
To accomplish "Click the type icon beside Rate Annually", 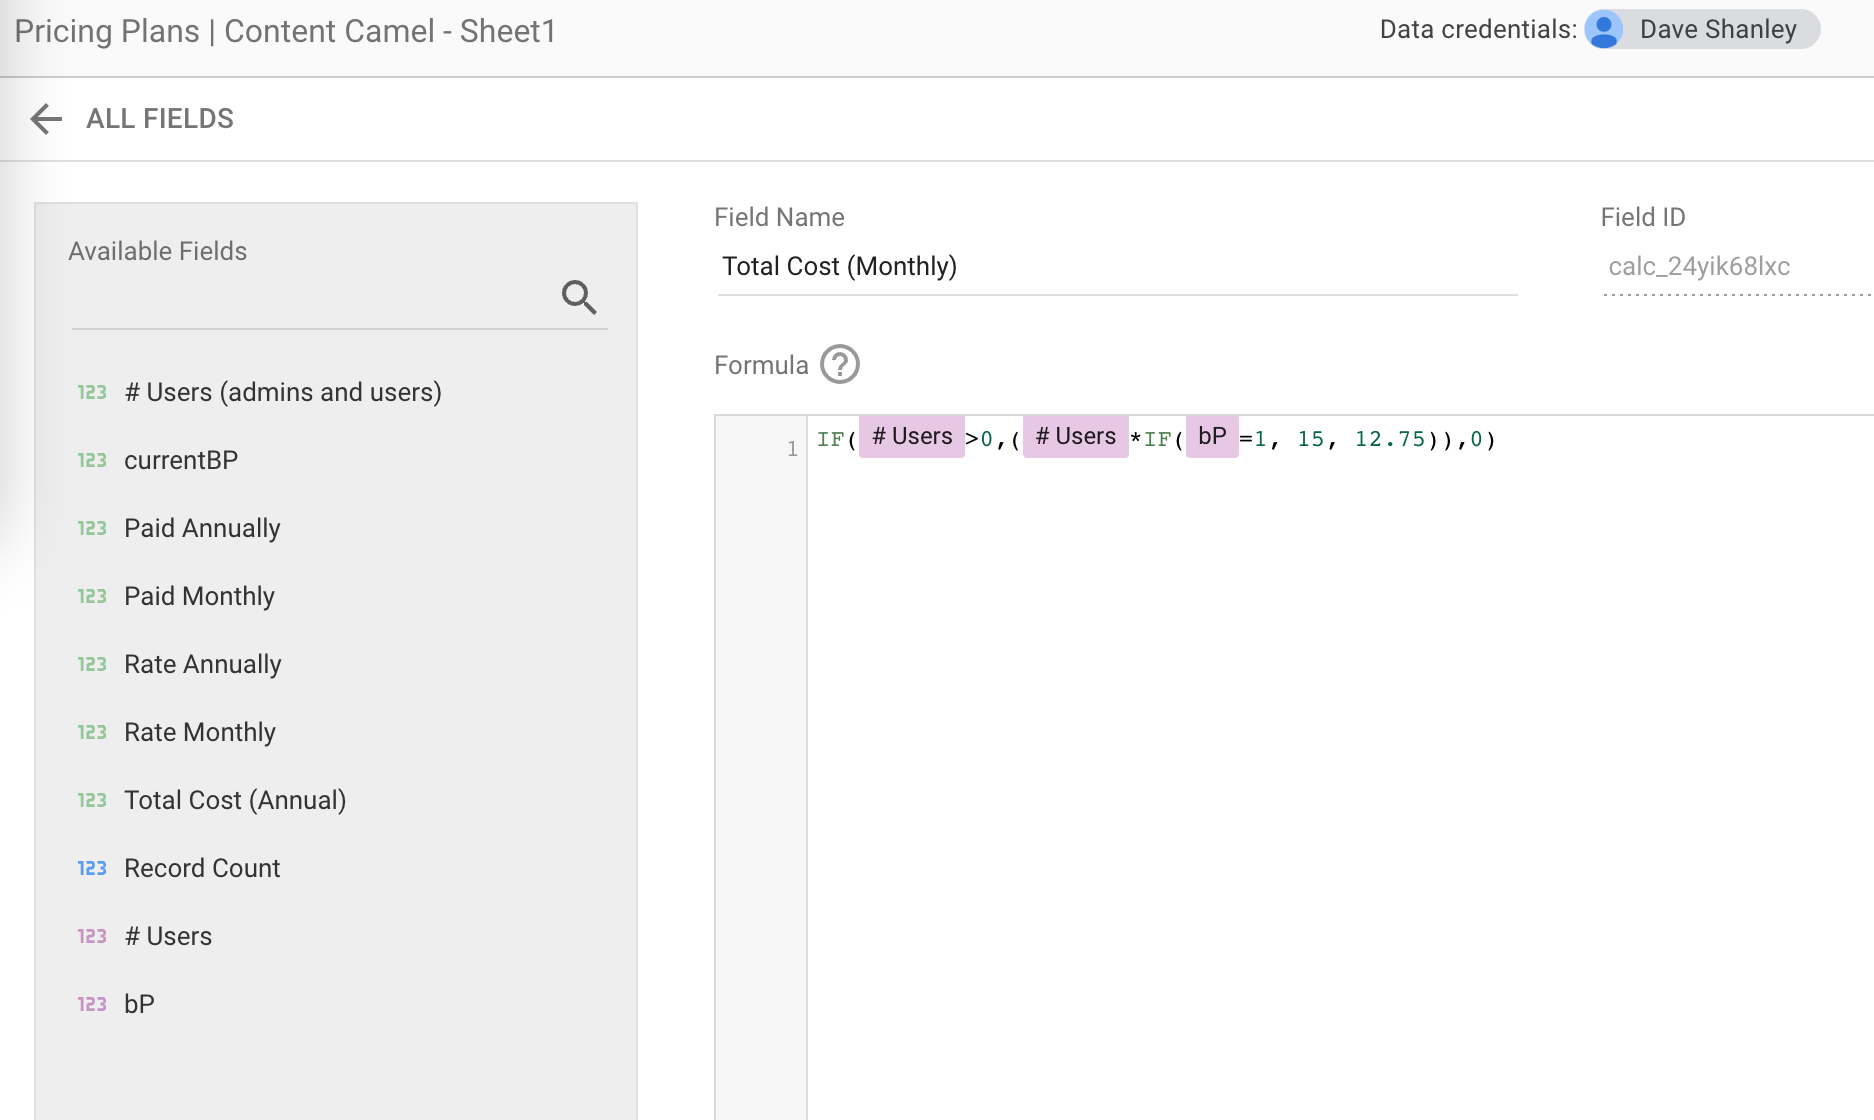I will 92,665.
